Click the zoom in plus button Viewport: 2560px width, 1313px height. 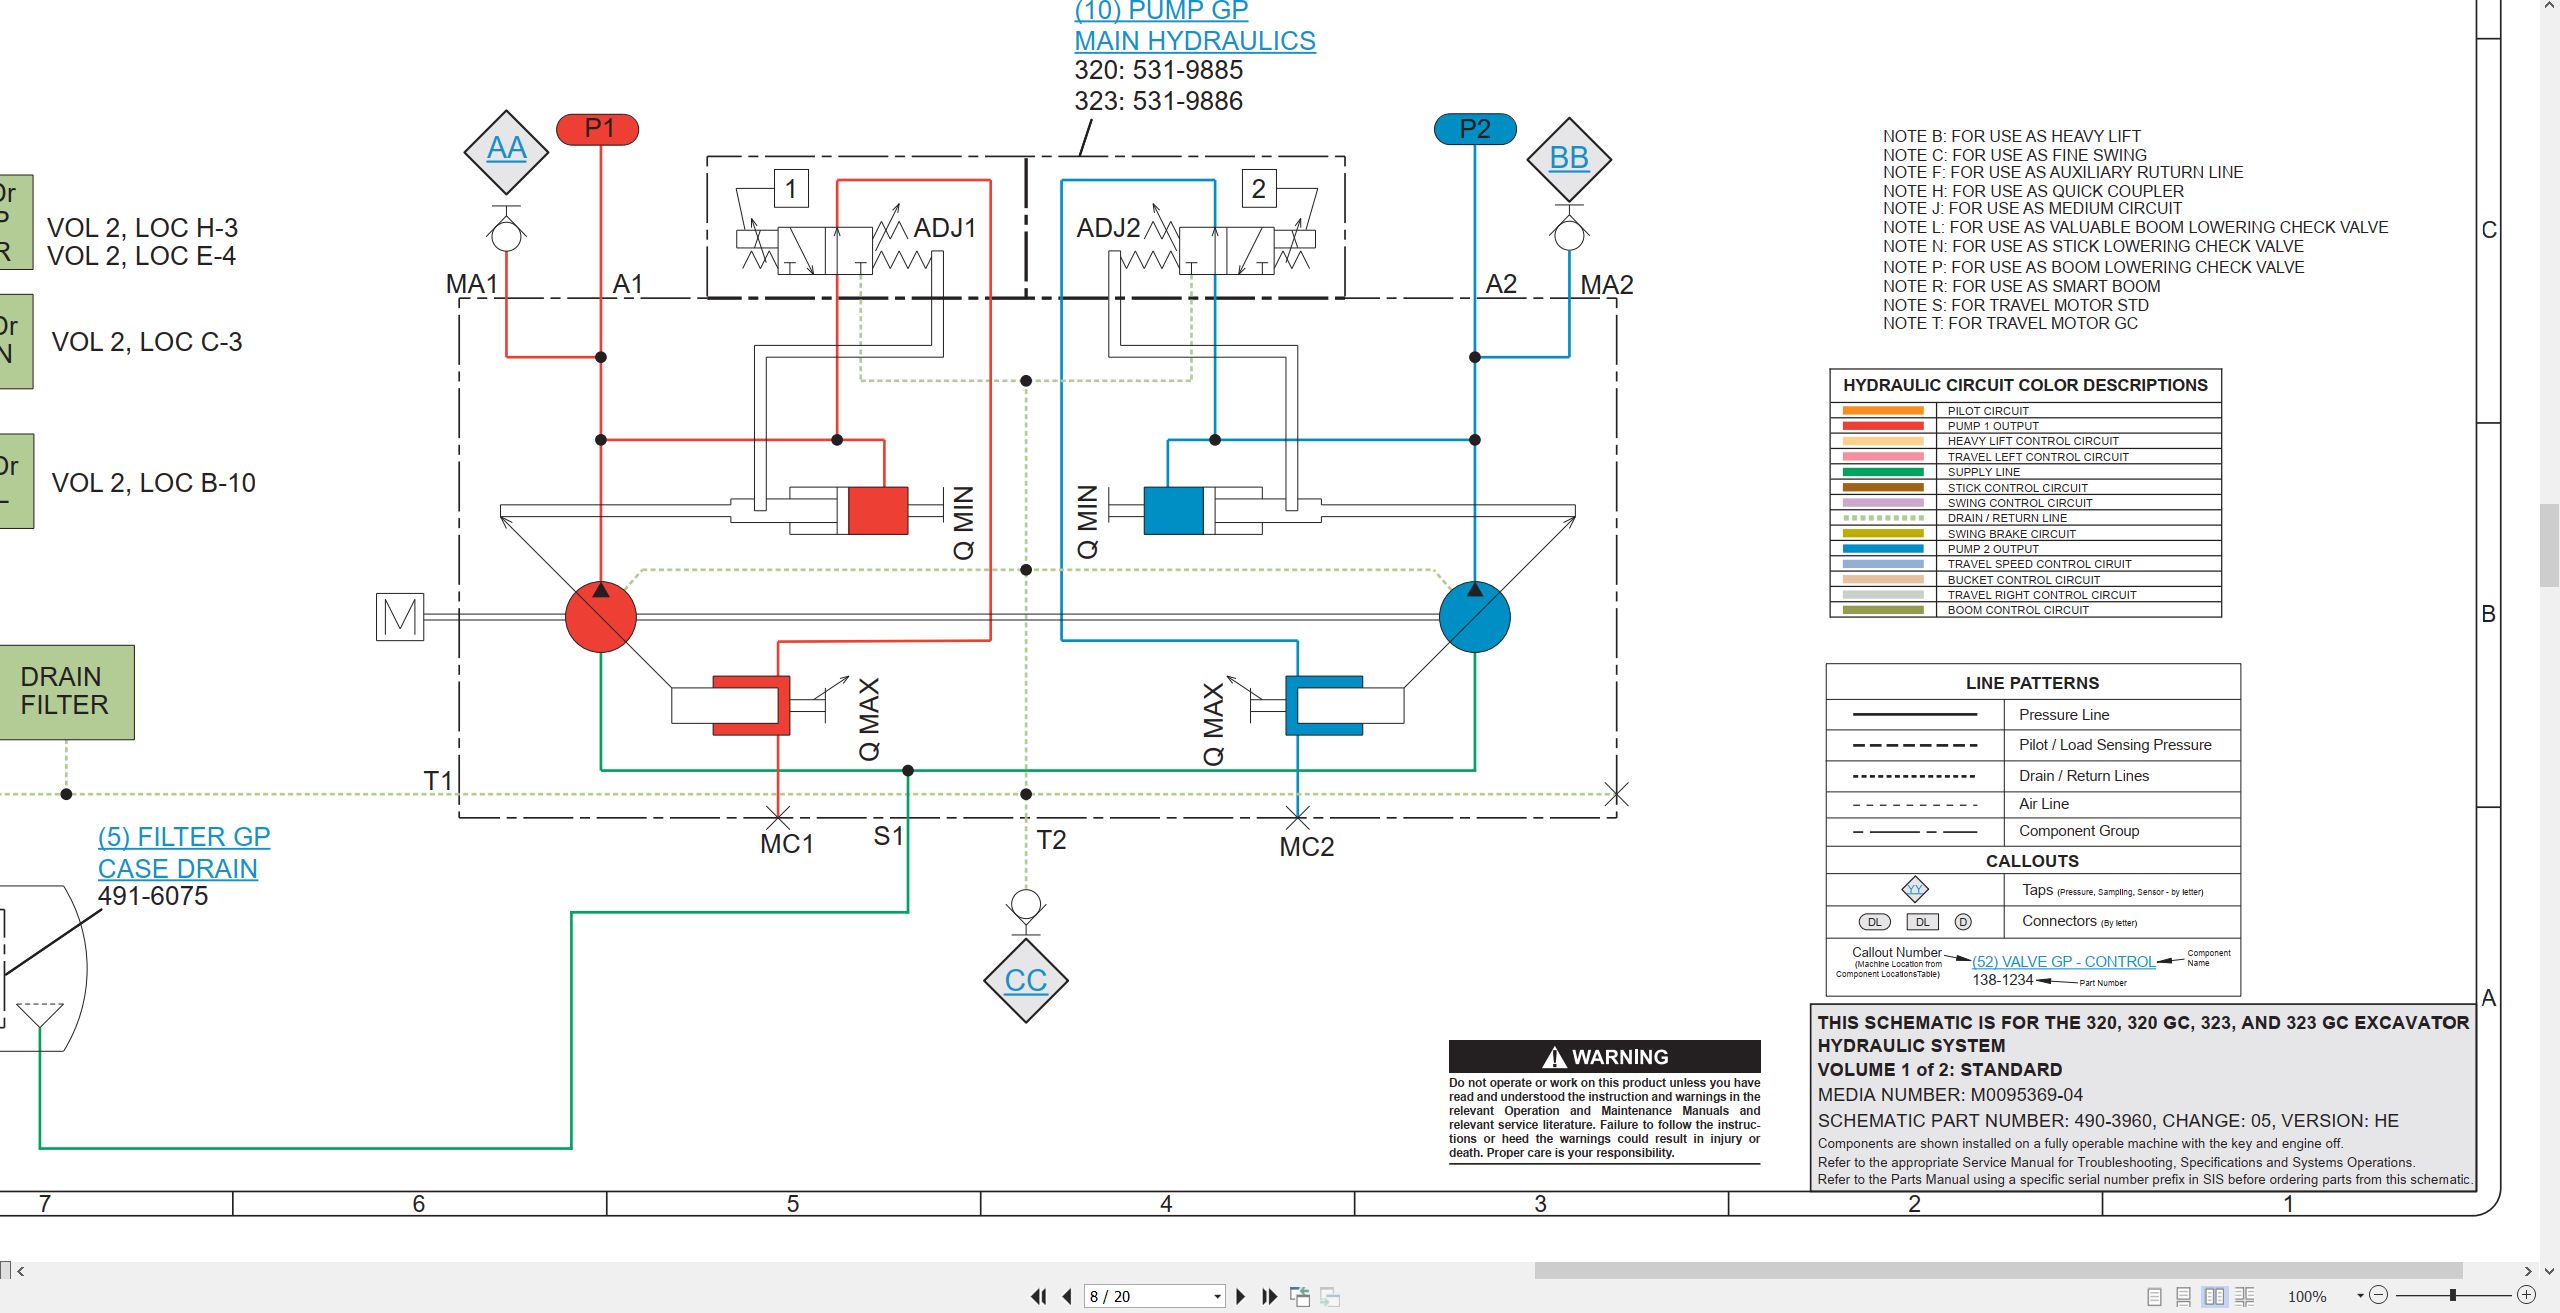[2526, 1295]
